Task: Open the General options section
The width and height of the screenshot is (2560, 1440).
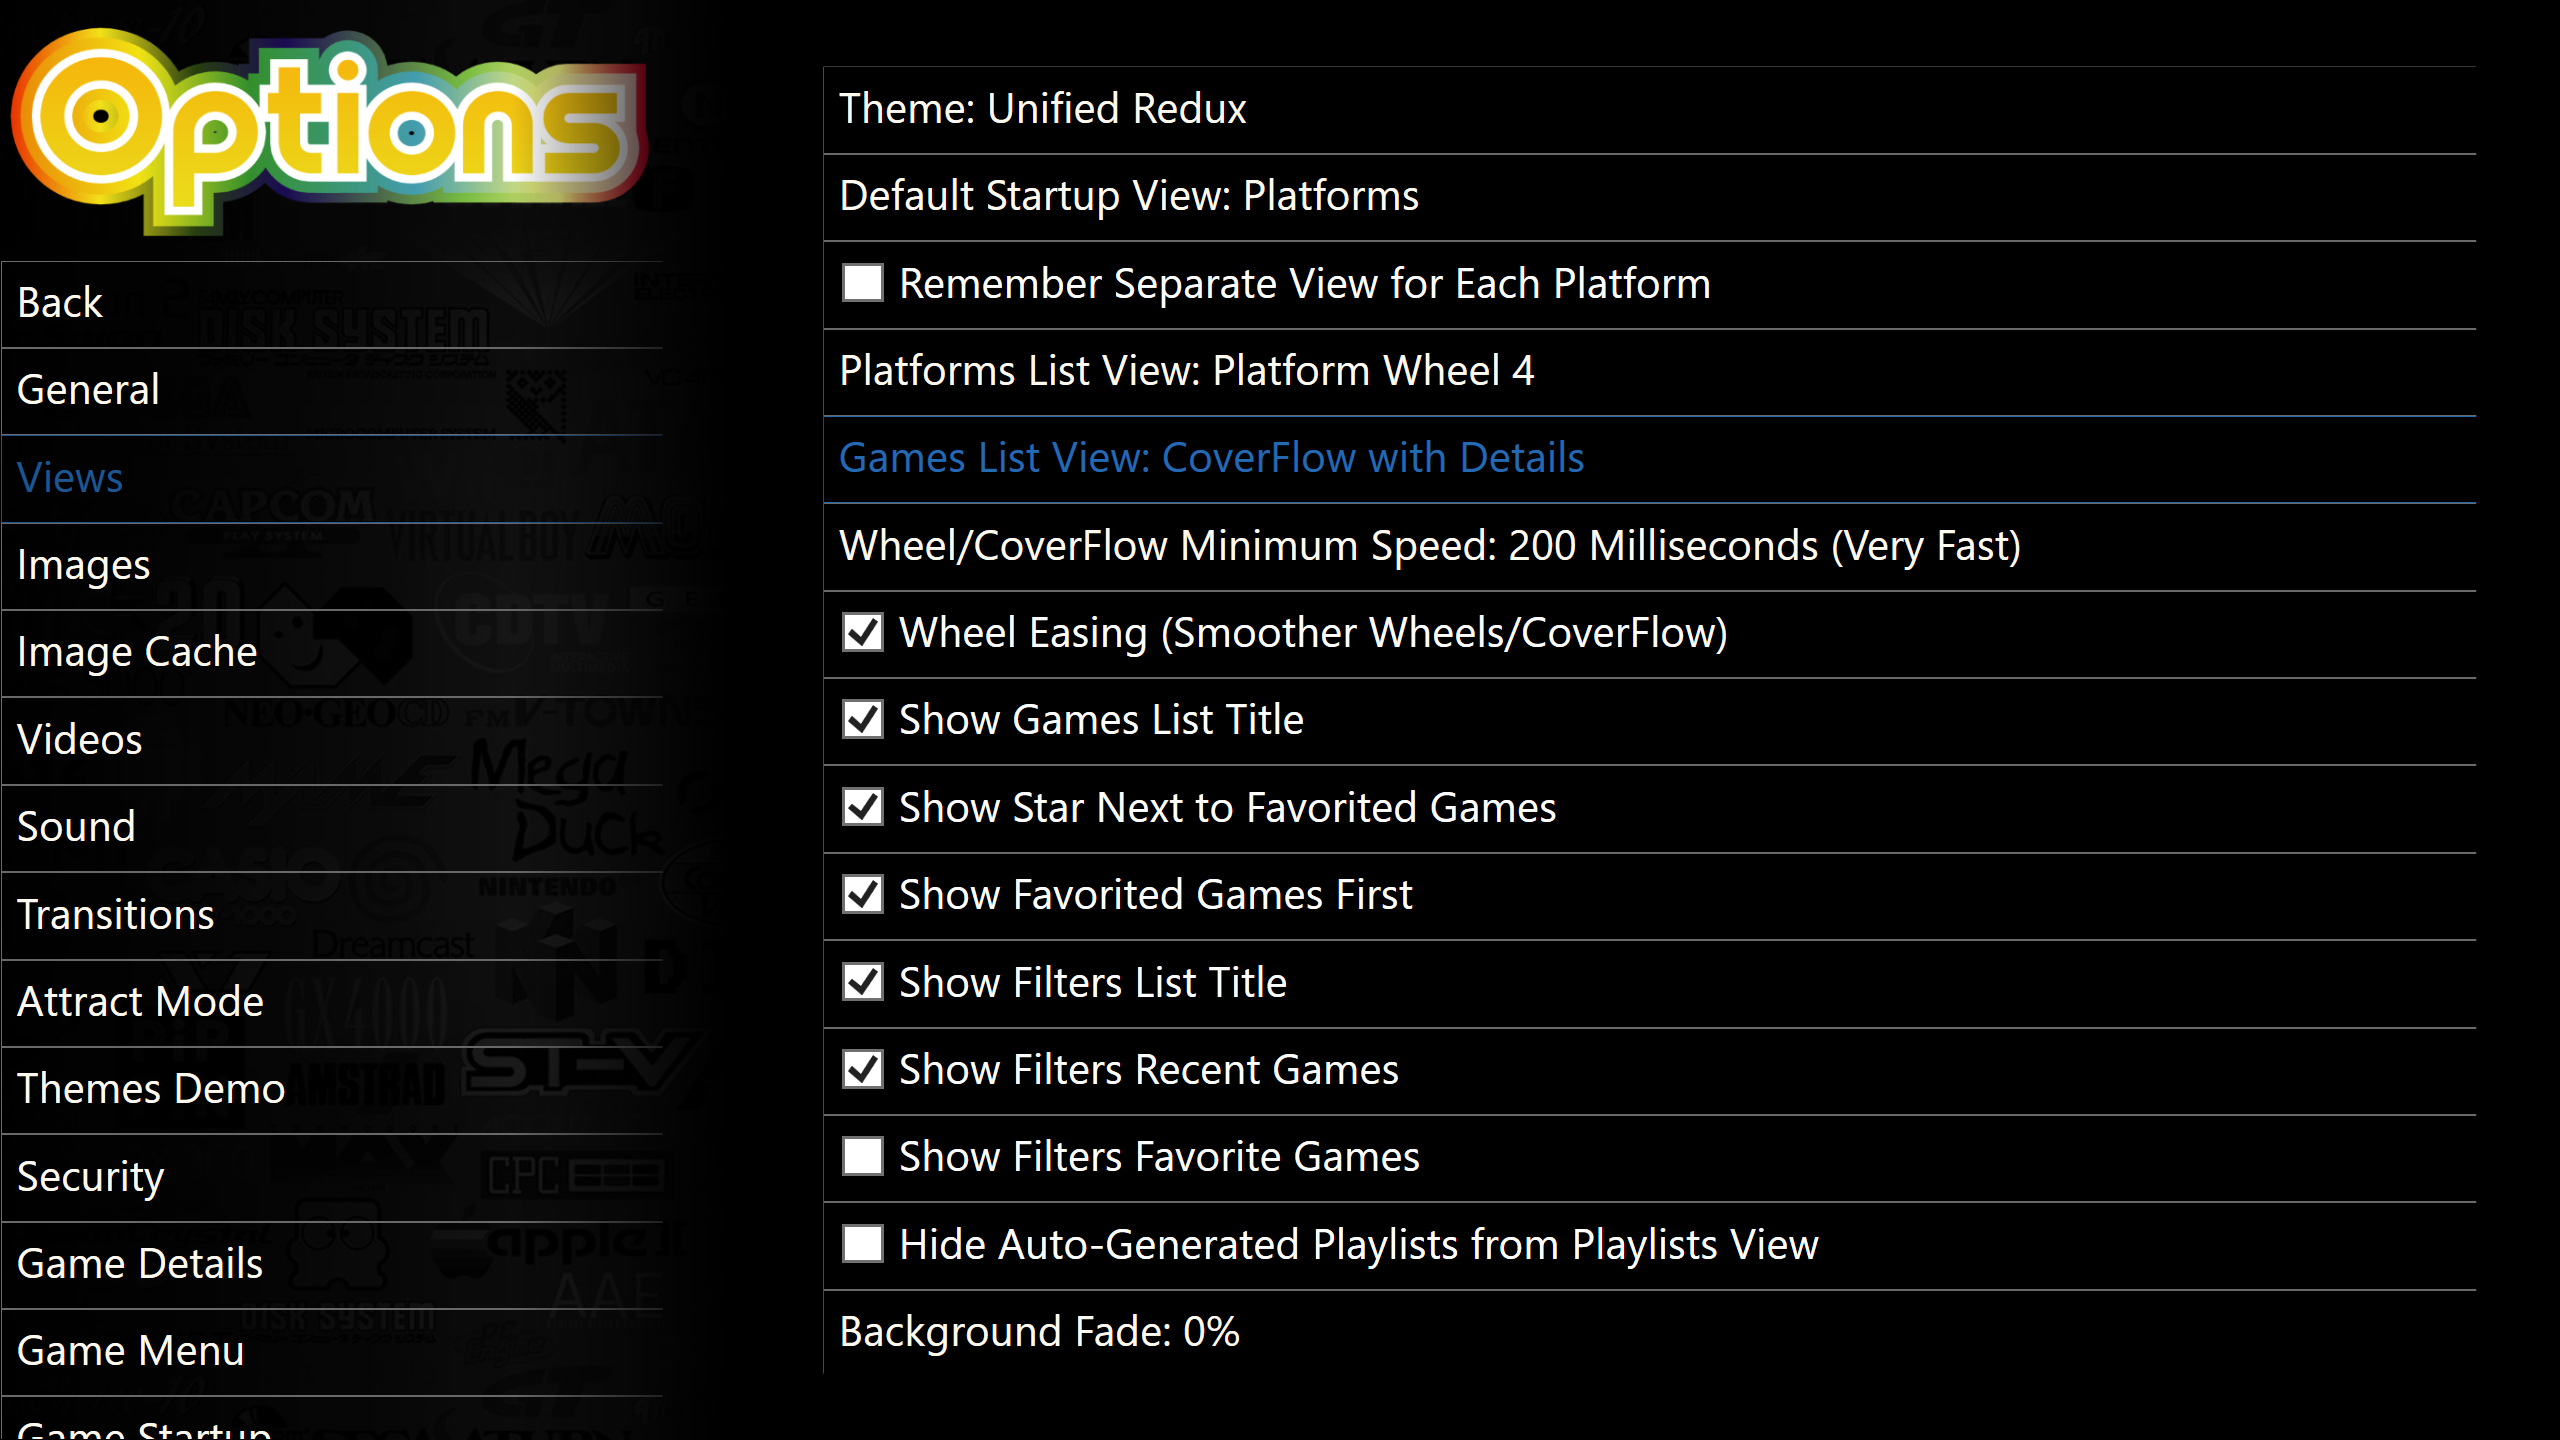Action: [x=332, y=391]
